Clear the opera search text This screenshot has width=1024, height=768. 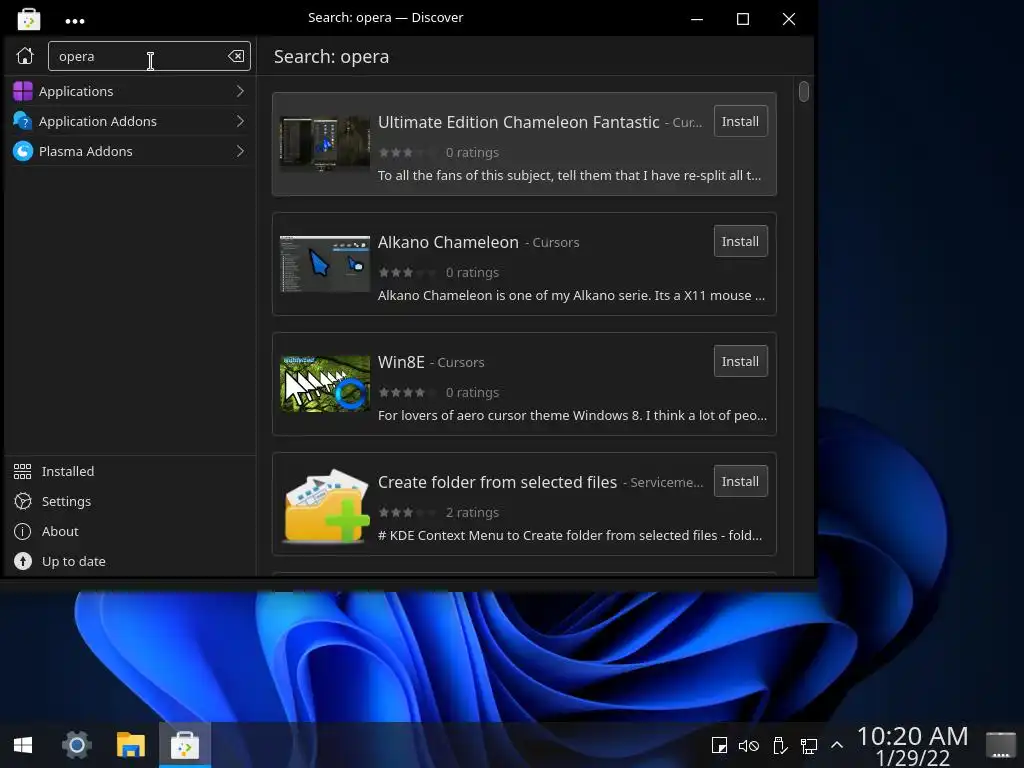(x=236, y=56)
